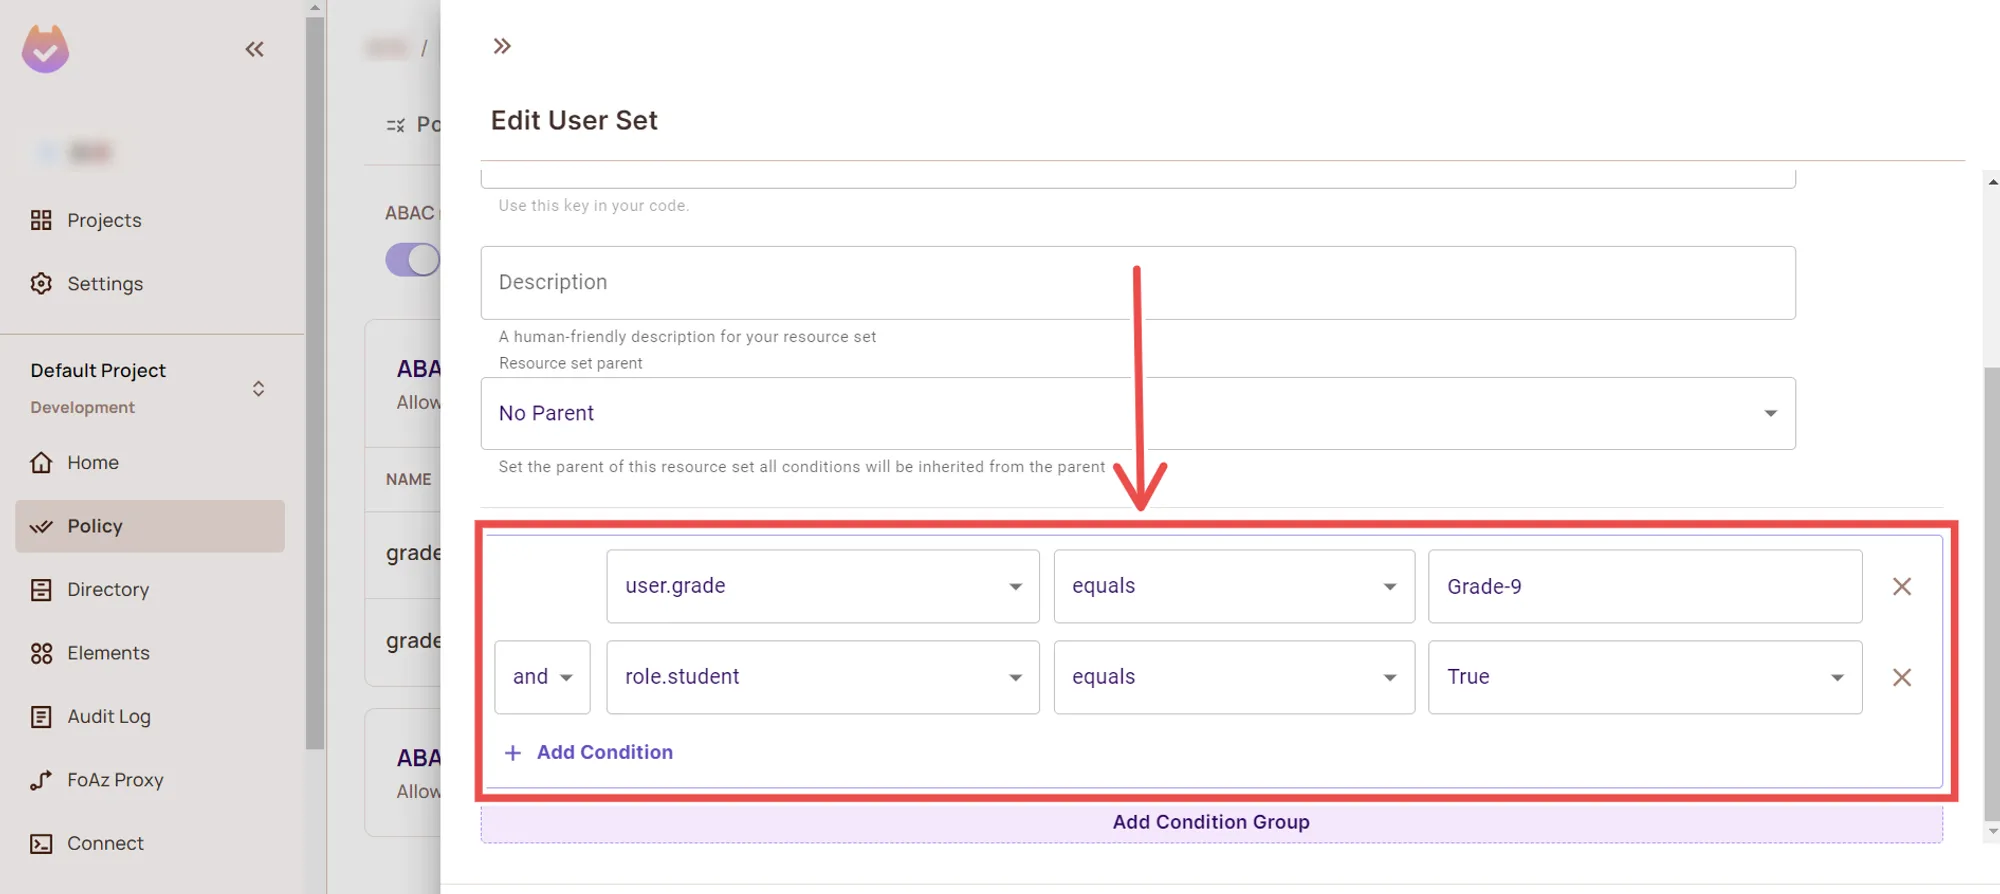
Task: Change the 'and' logical operator dropdown
Action: click(x=542, y=678)
